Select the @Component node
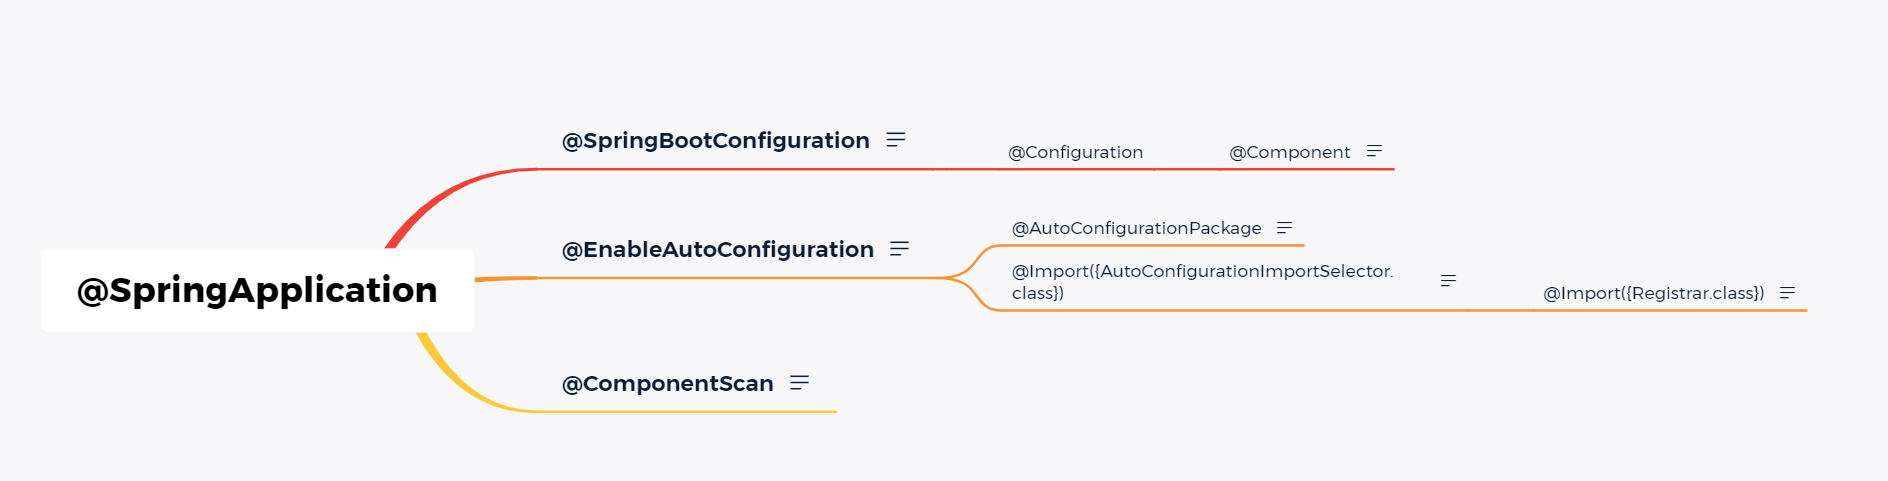Image resolution: width=1888 pixels, height=481 pixels. point(1290,152)
